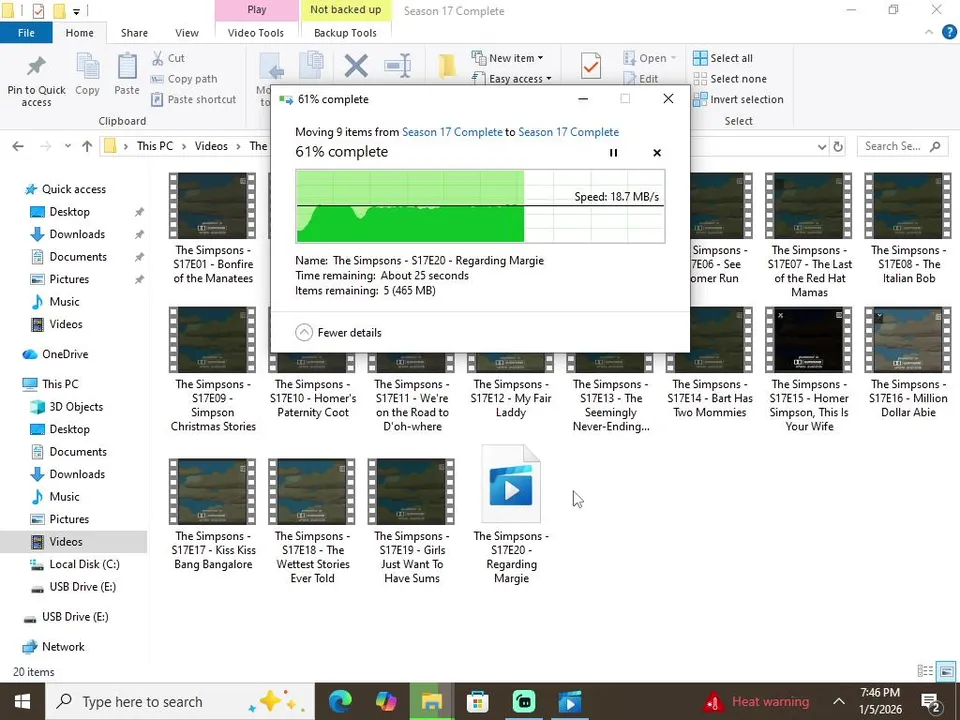Show hidden system tray icons
Screen dimensions: 960x720
(x=839, y=702)
